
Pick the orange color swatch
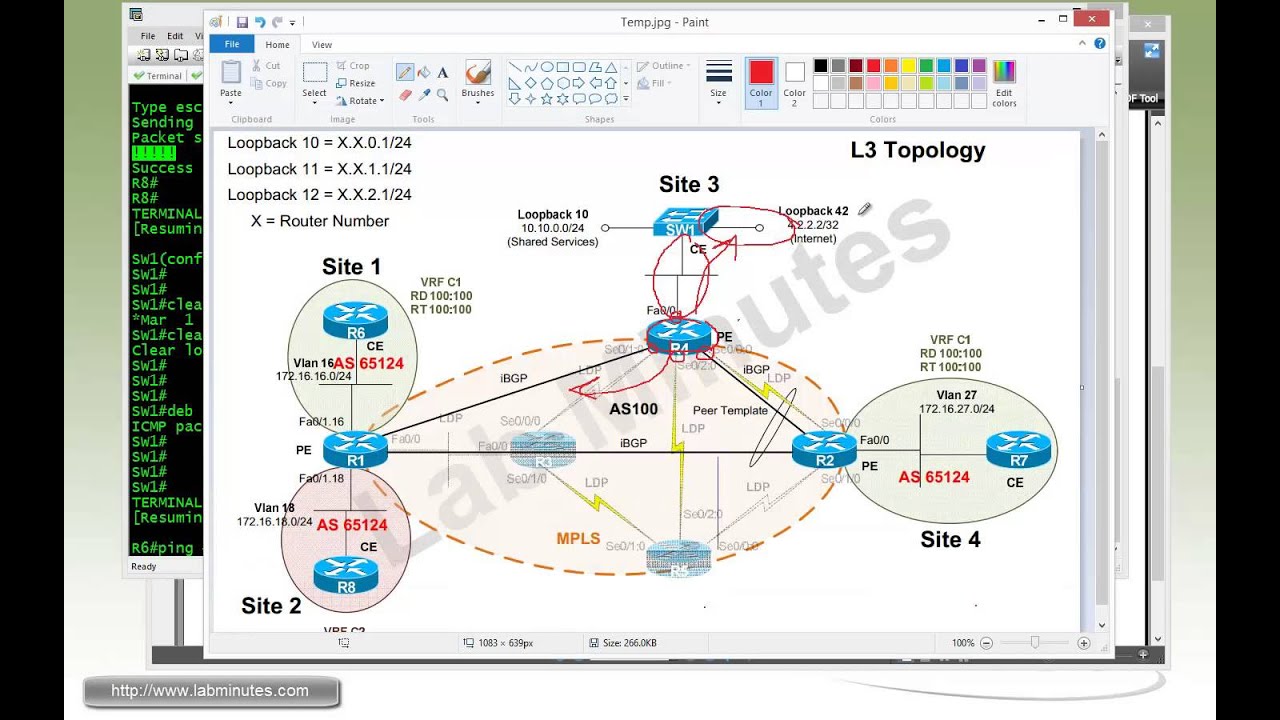(891, 66)
